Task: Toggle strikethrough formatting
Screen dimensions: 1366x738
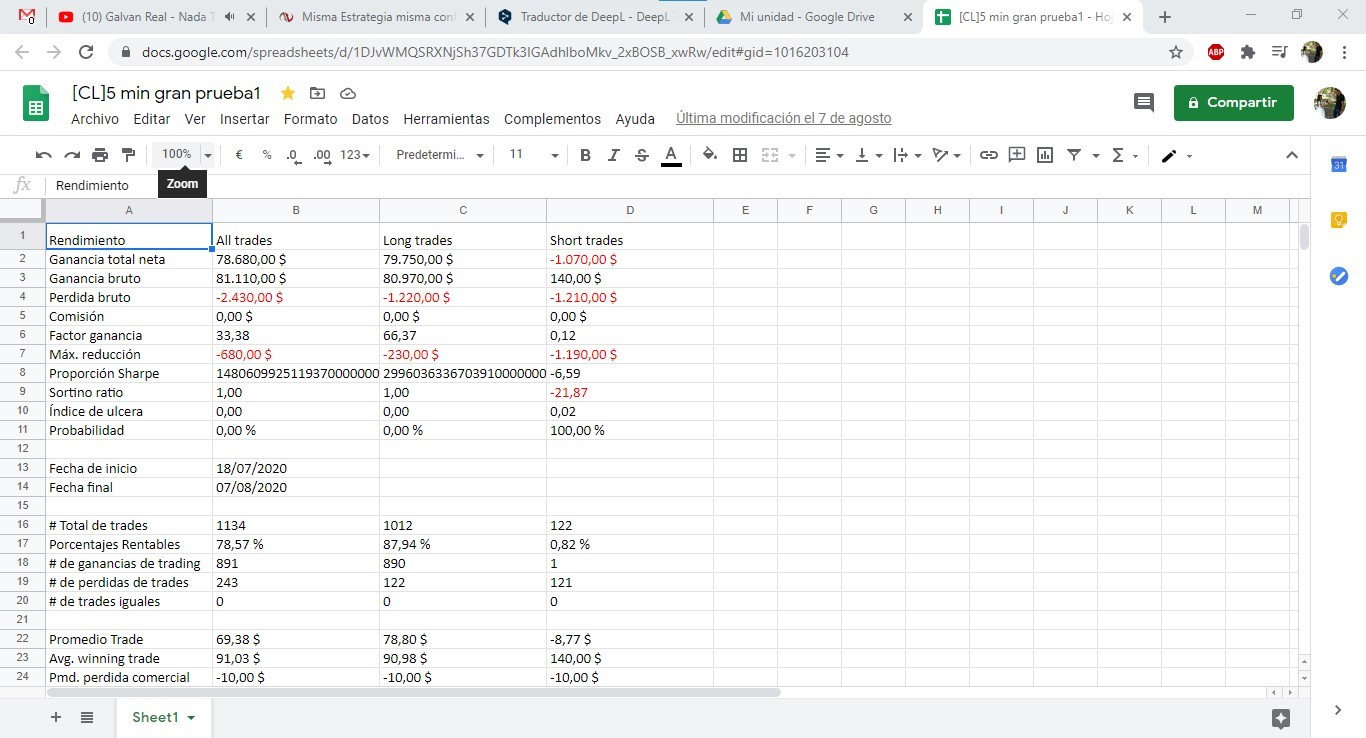Action: tap(642, 155)
